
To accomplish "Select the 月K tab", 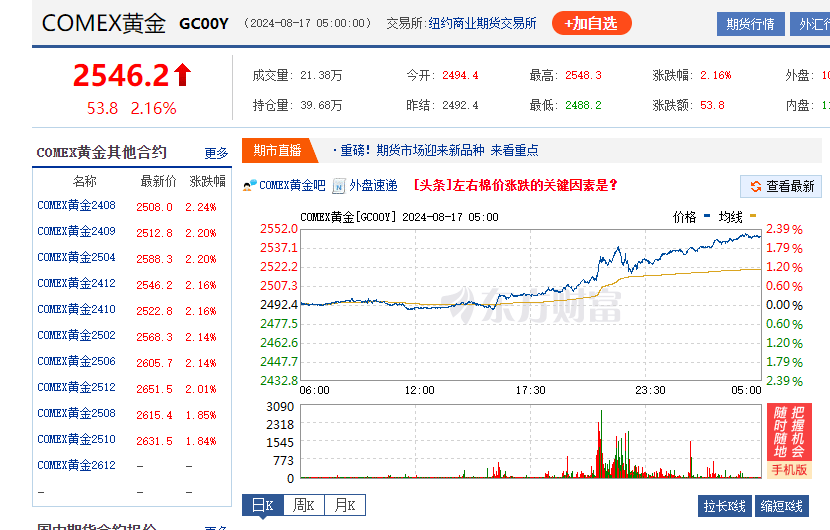I will click(345, 505).
